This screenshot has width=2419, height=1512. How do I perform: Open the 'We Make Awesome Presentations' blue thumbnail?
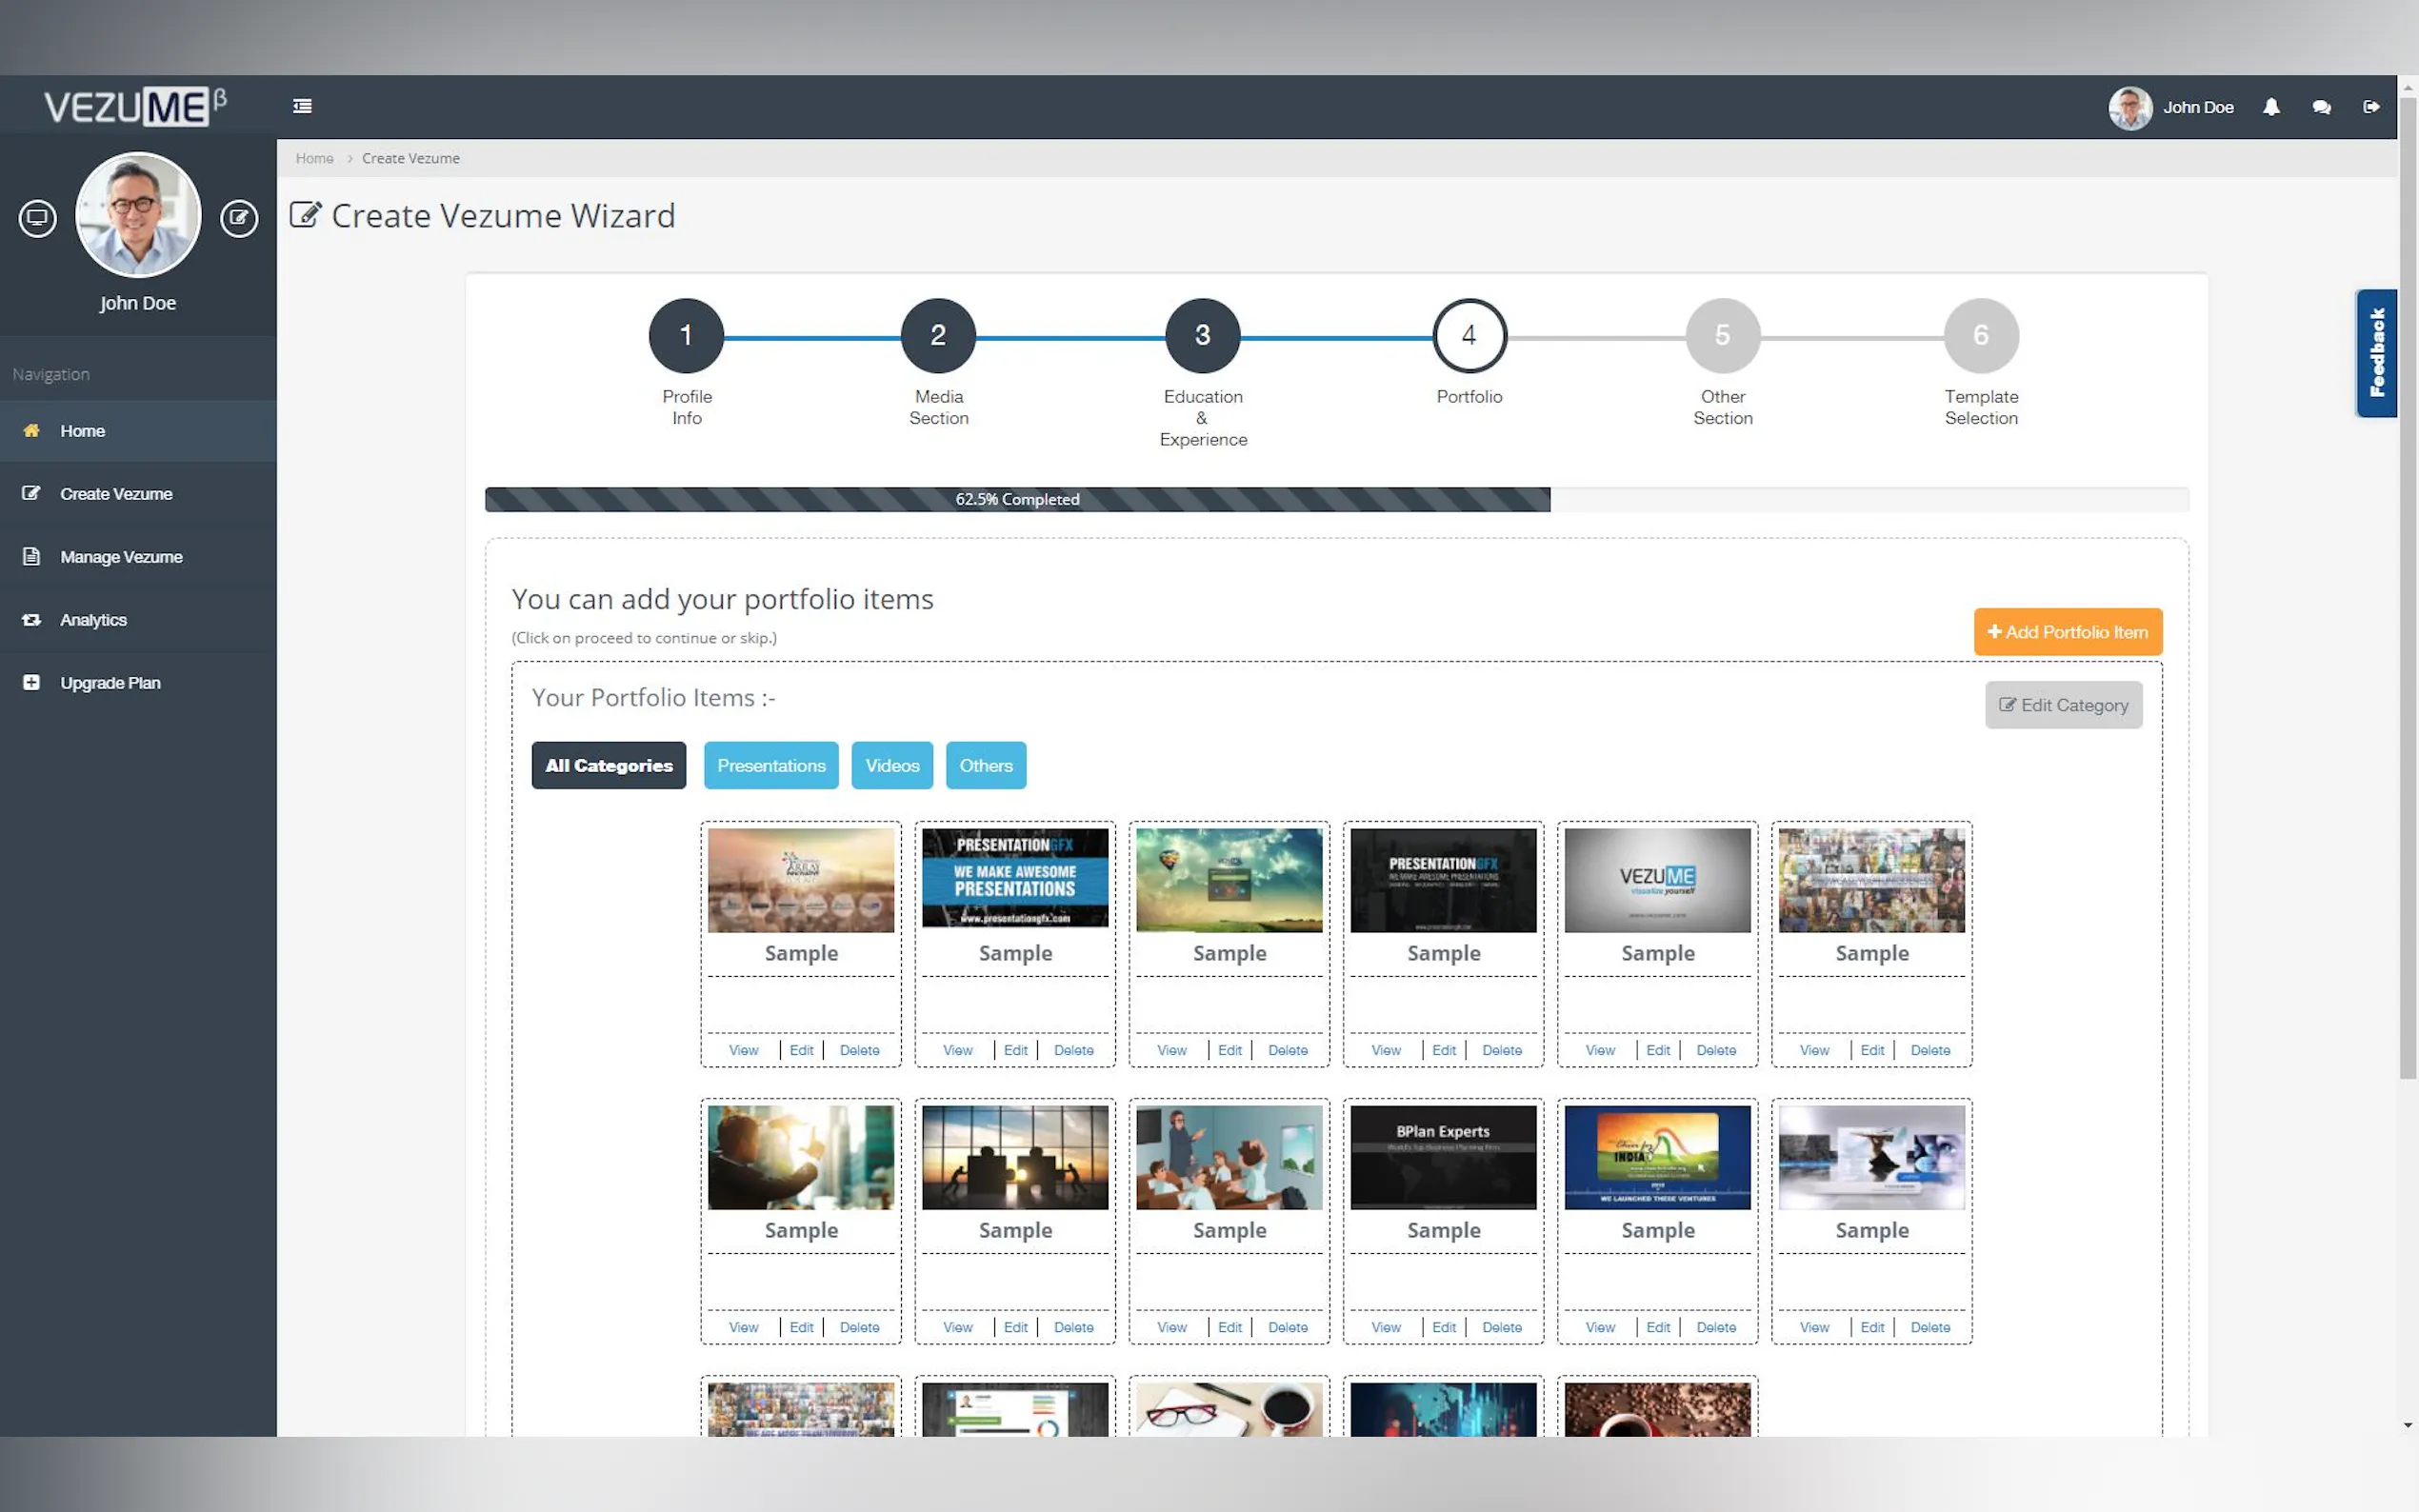coord(1015,879)
